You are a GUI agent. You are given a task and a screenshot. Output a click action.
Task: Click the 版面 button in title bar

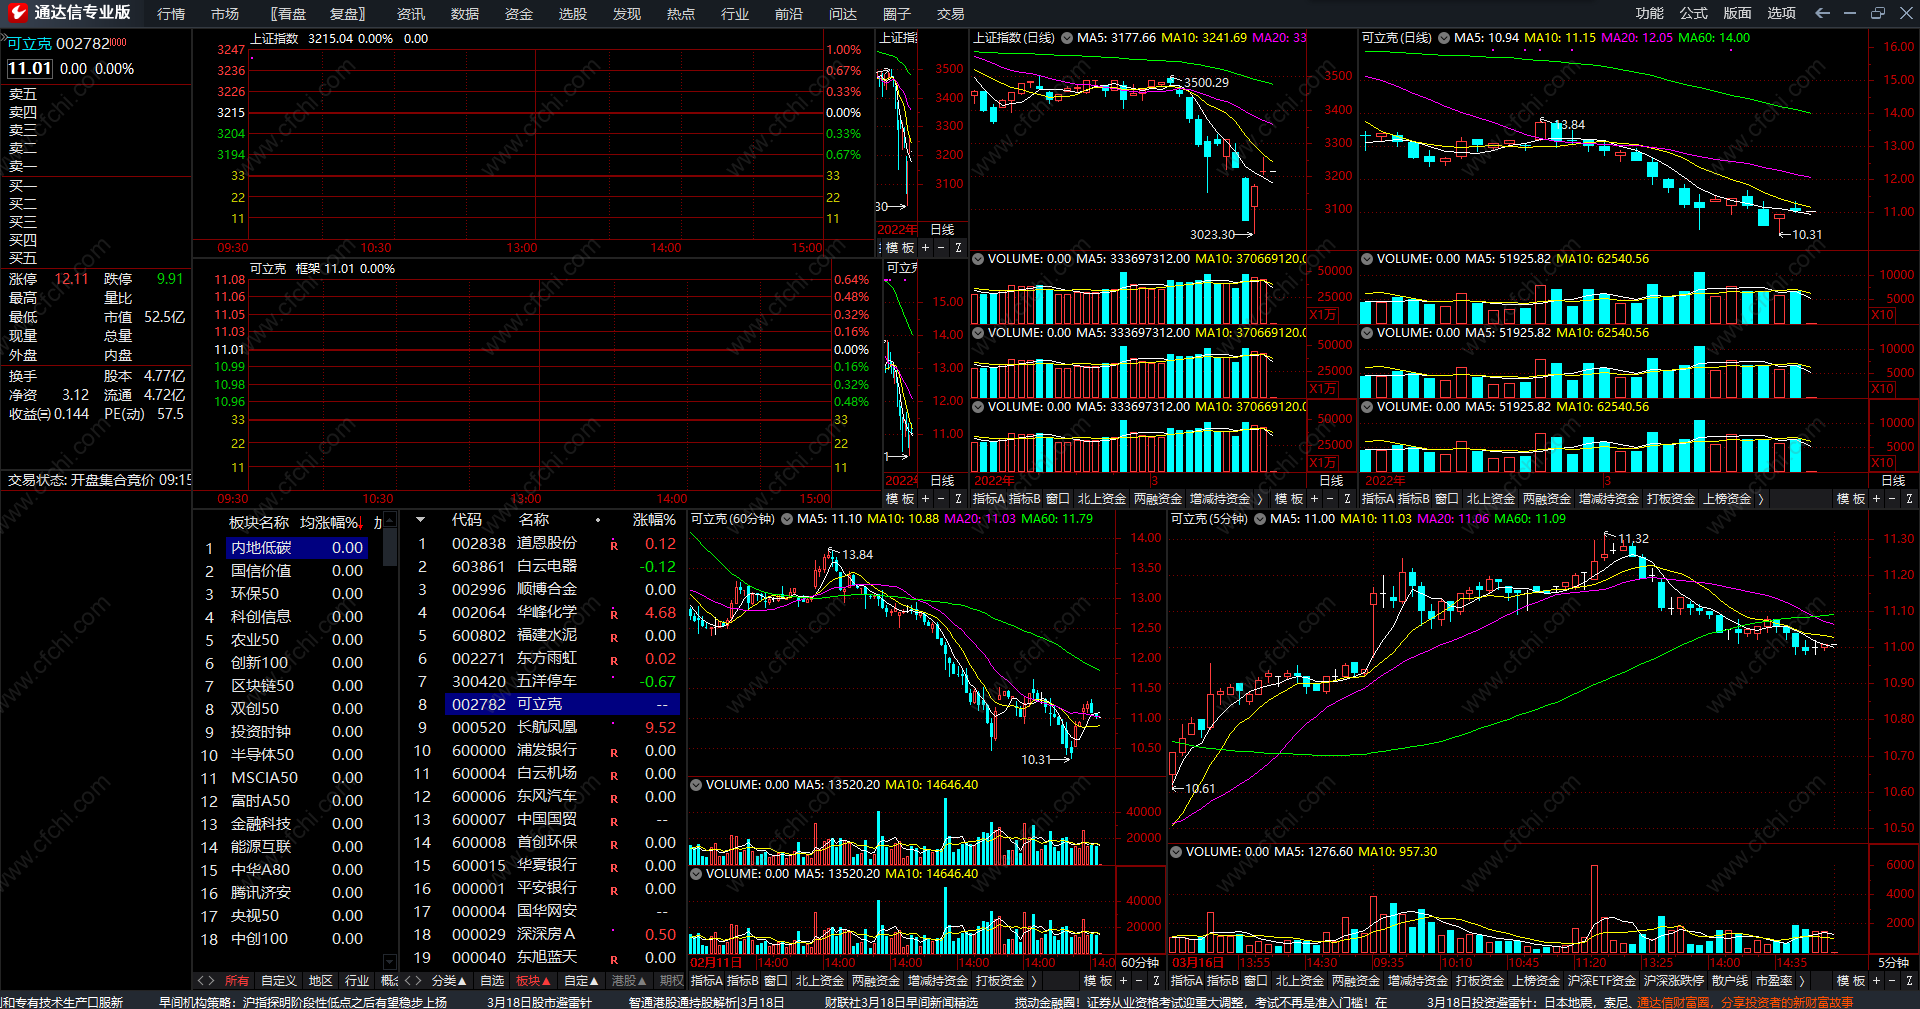[x=1738, y=13]
